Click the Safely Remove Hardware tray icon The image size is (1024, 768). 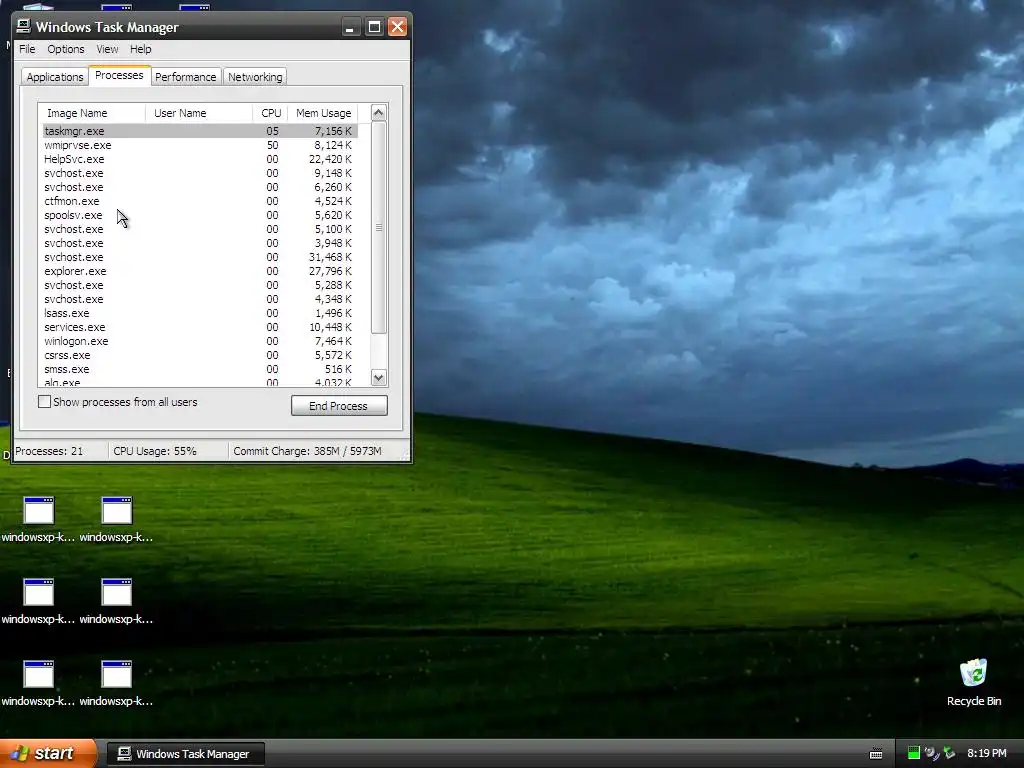click(949, 753)
